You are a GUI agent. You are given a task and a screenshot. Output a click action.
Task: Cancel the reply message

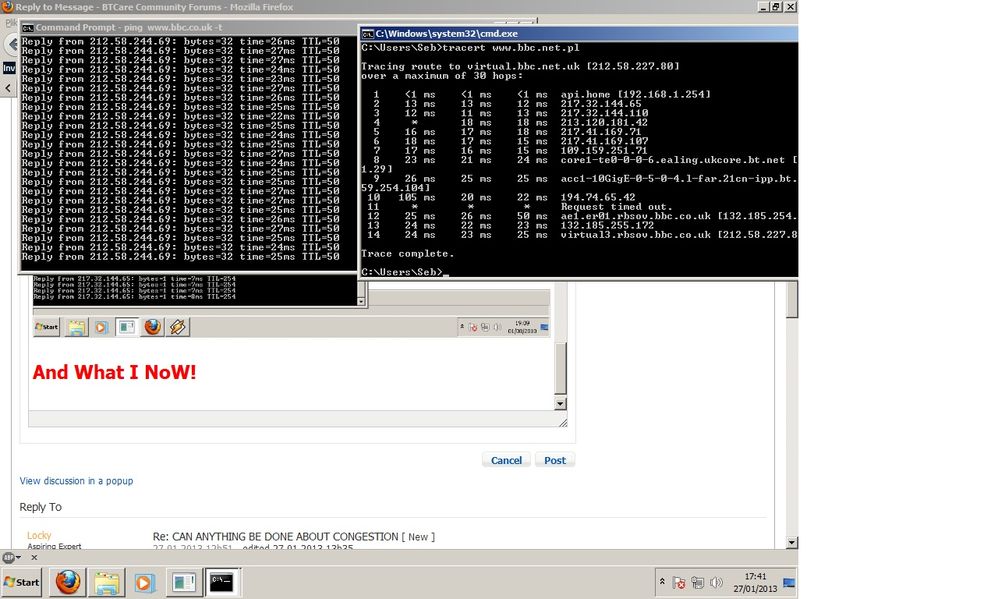click(x=506, y=460)
